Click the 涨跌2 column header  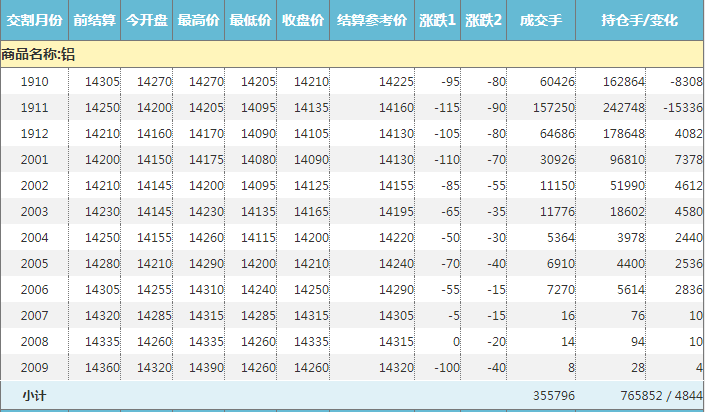coord(484,20)
